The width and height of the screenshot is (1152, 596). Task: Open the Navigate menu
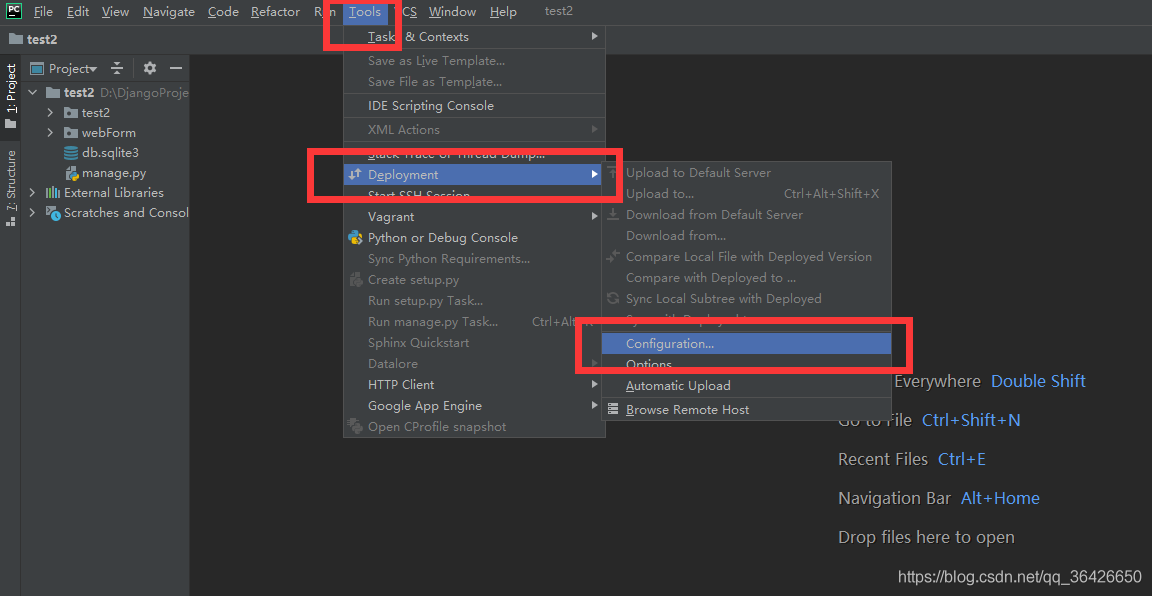tap(169, 12)
